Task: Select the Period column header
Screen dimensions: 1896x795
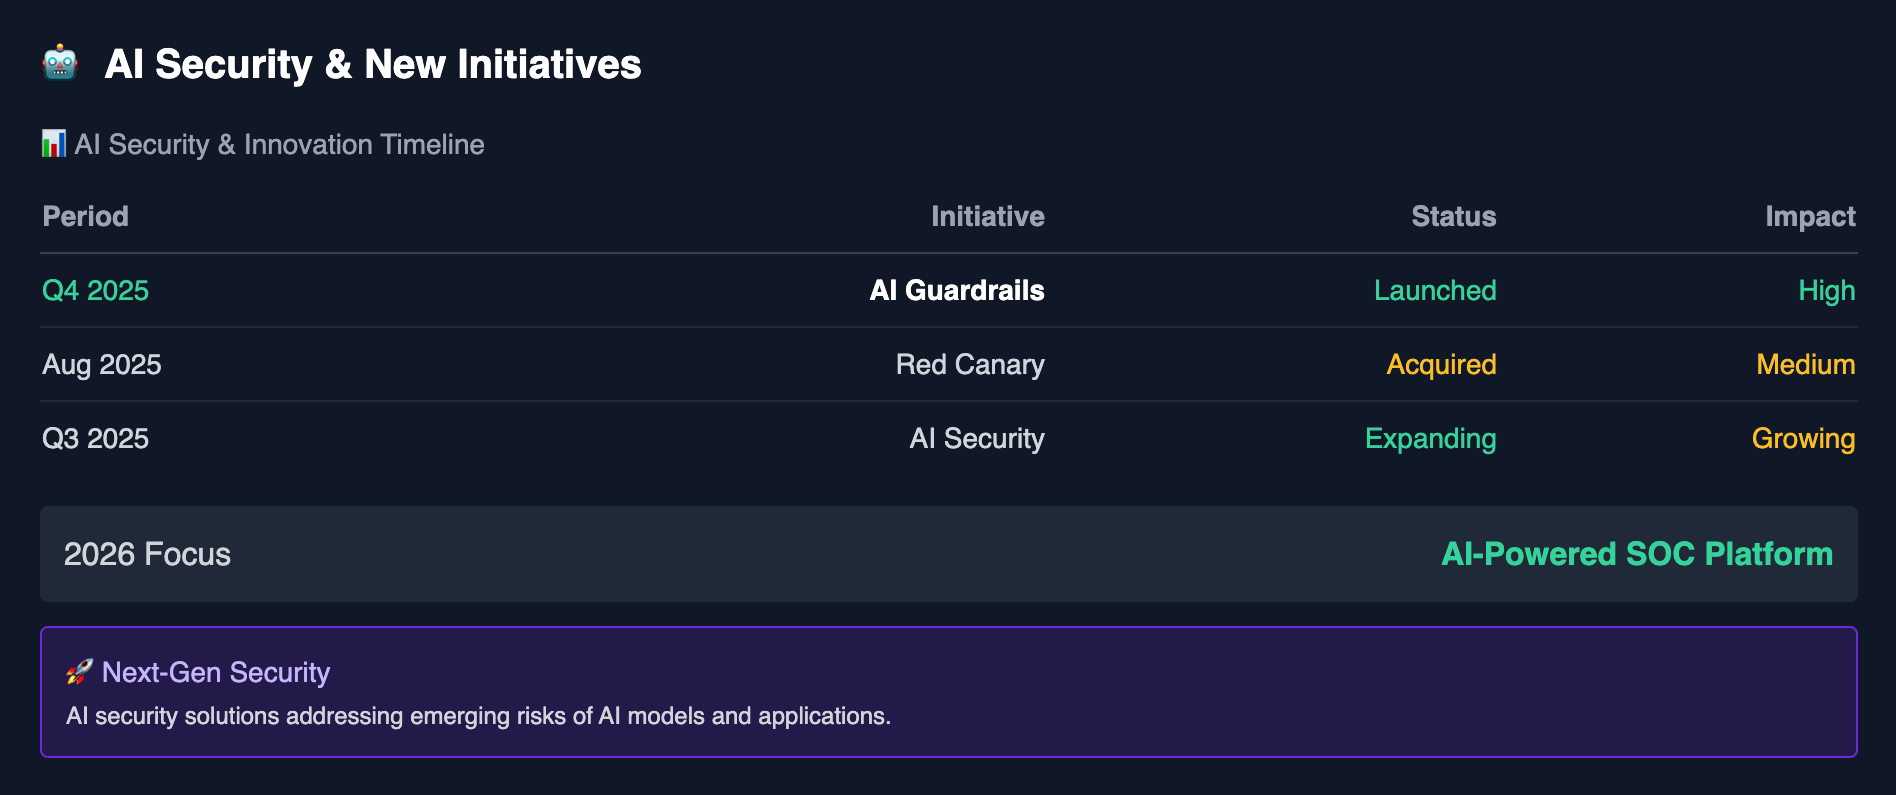Action: 86,216
